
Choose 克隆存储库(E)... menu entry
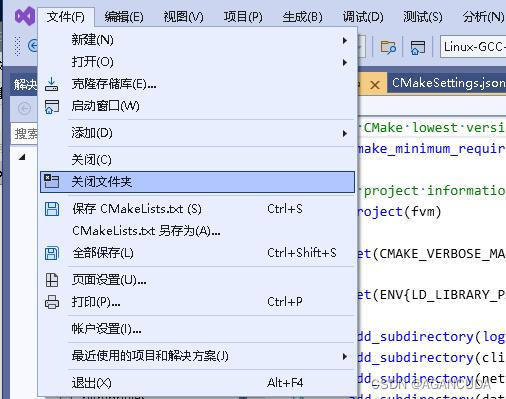197,84
